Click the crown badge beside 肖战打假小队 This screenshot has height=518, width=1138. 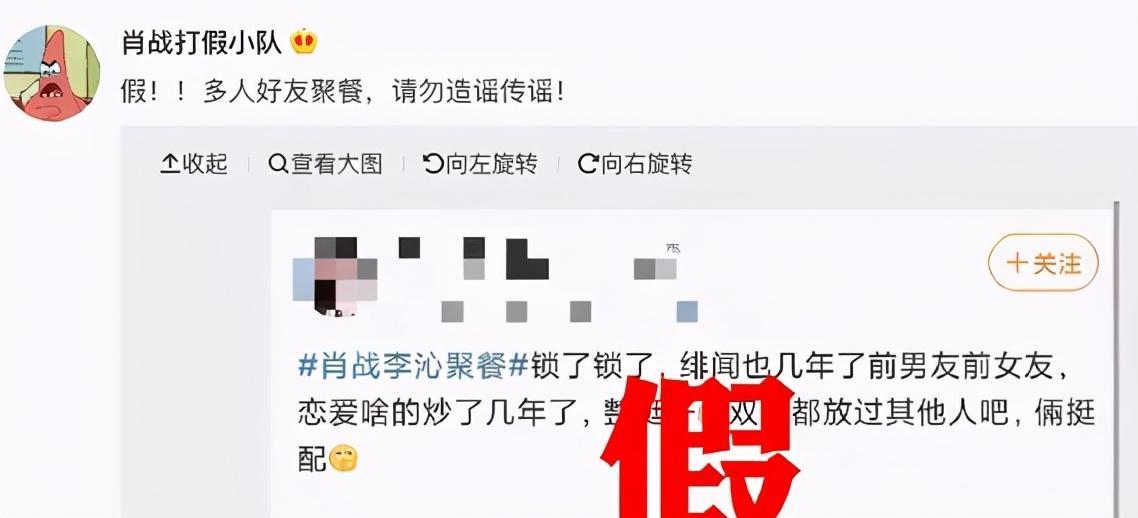pos(304,43)
